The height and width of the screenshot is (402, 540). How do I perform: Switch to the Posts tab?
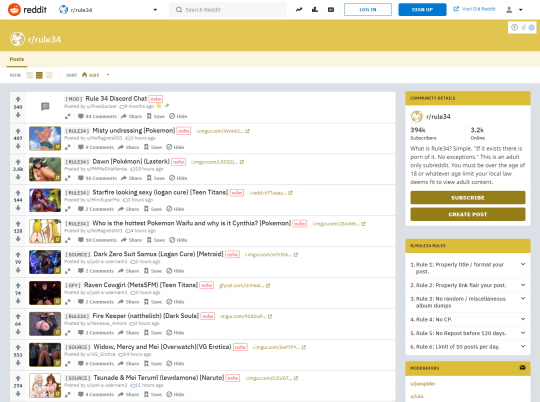pyautogui.click(x=17, y=59)
